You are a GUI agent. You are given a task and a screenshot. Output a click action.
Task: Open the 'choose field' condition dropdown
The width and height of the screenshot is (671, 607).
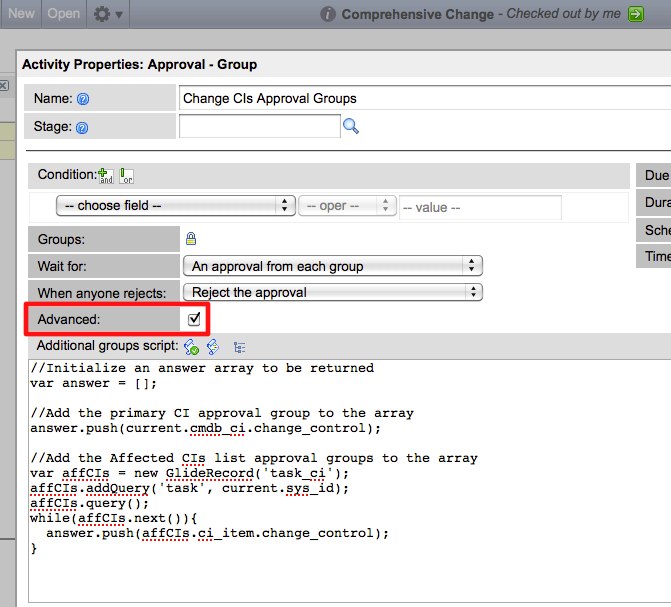click(175, 205)
